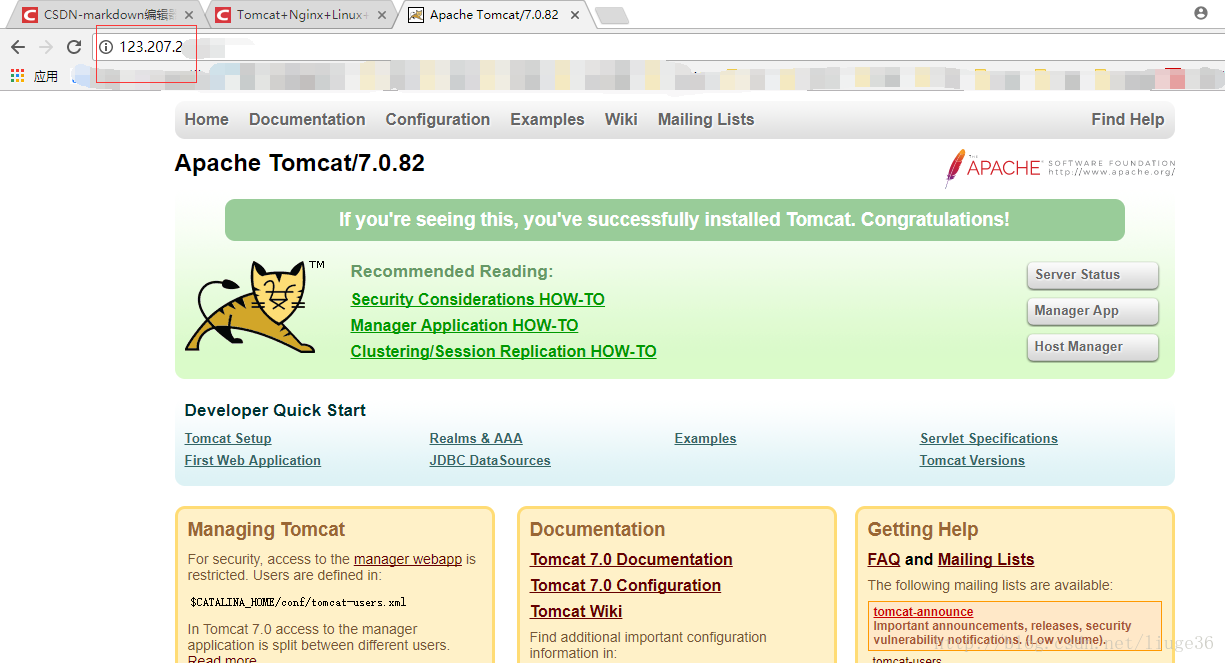Image resolution: width=1225 pixels, height=663 pixels.
Task: Open the Tomcat Wiki link
Action: (576, 611)
